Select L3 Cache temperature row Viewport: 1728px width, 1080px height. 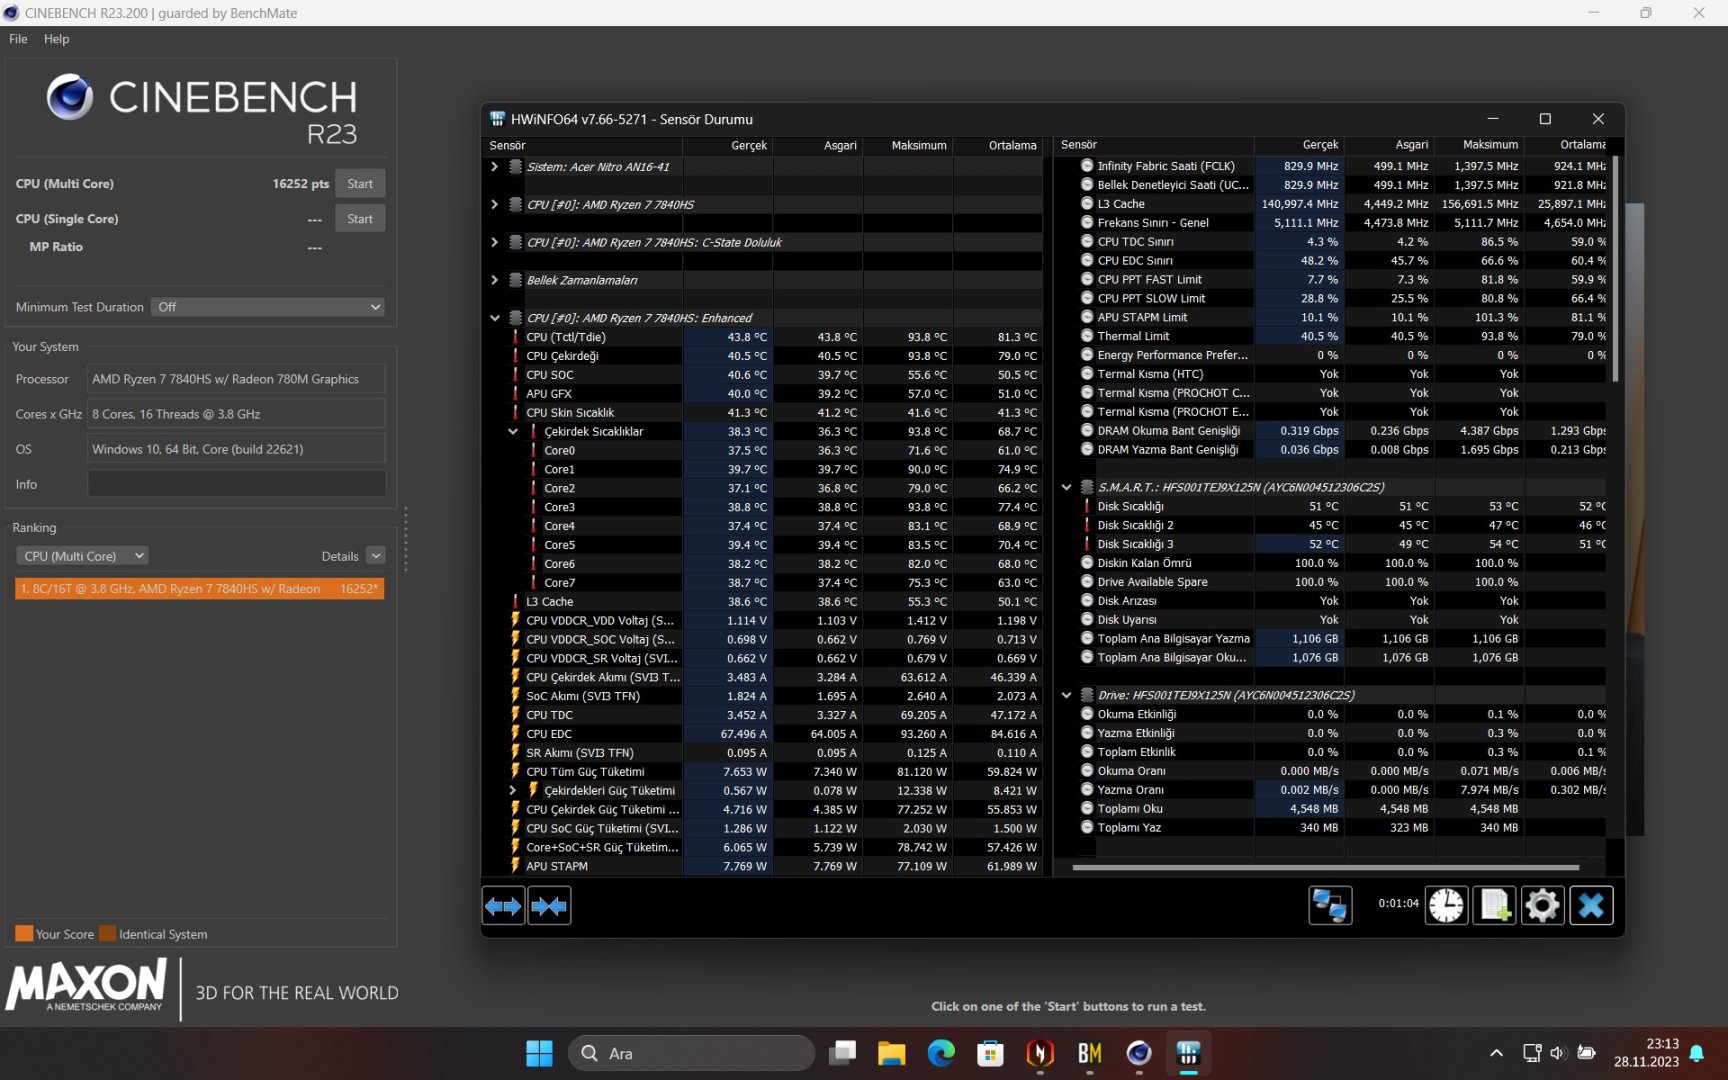click(x=763, y=602)
